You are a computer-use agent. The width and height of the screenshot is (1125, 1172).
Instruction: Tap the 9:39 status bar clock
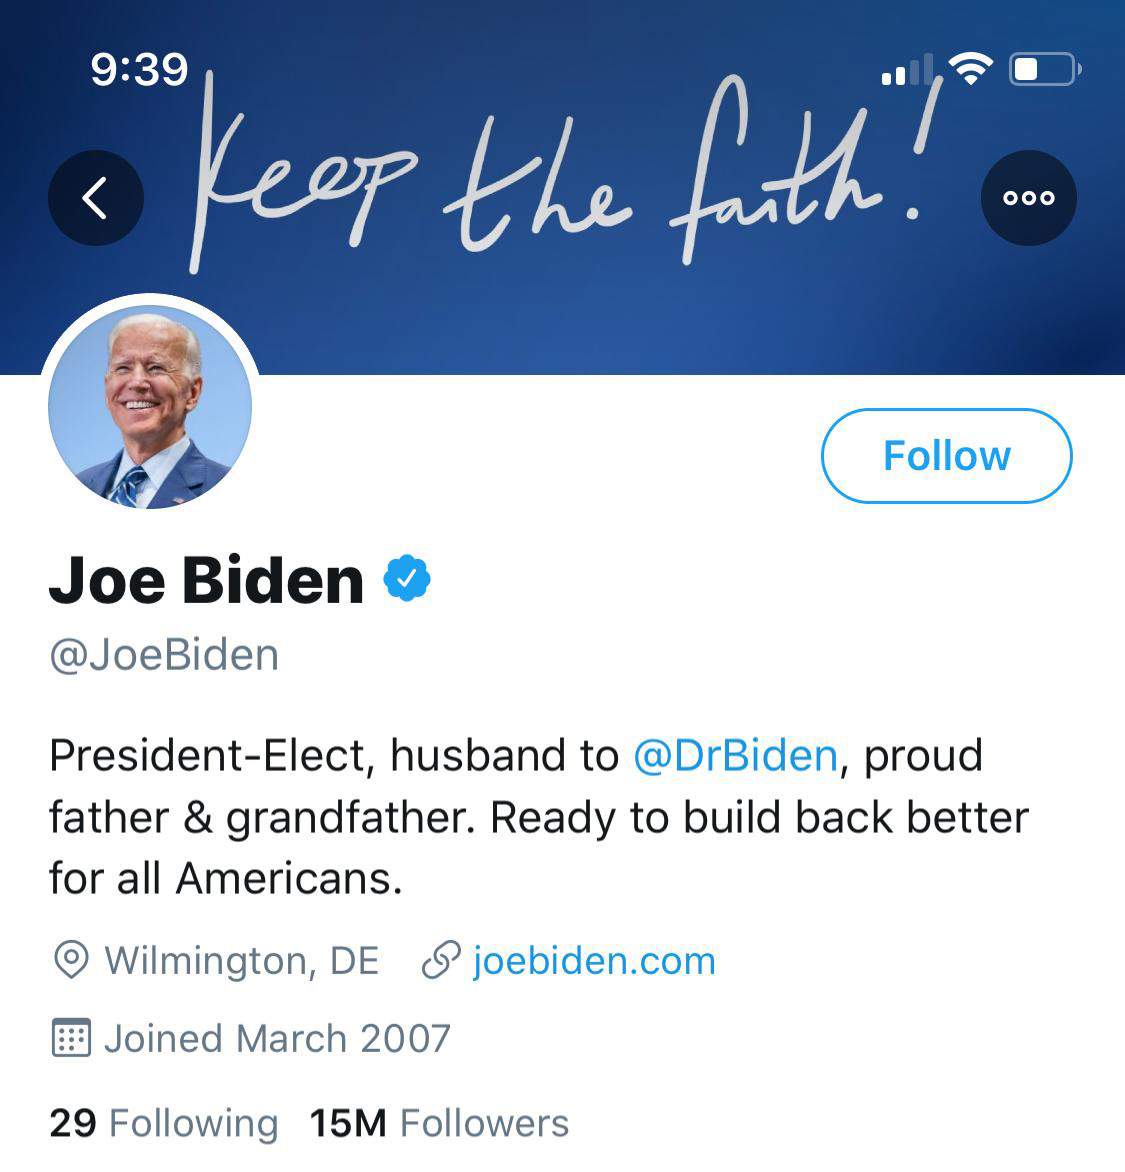click(139, 70)
